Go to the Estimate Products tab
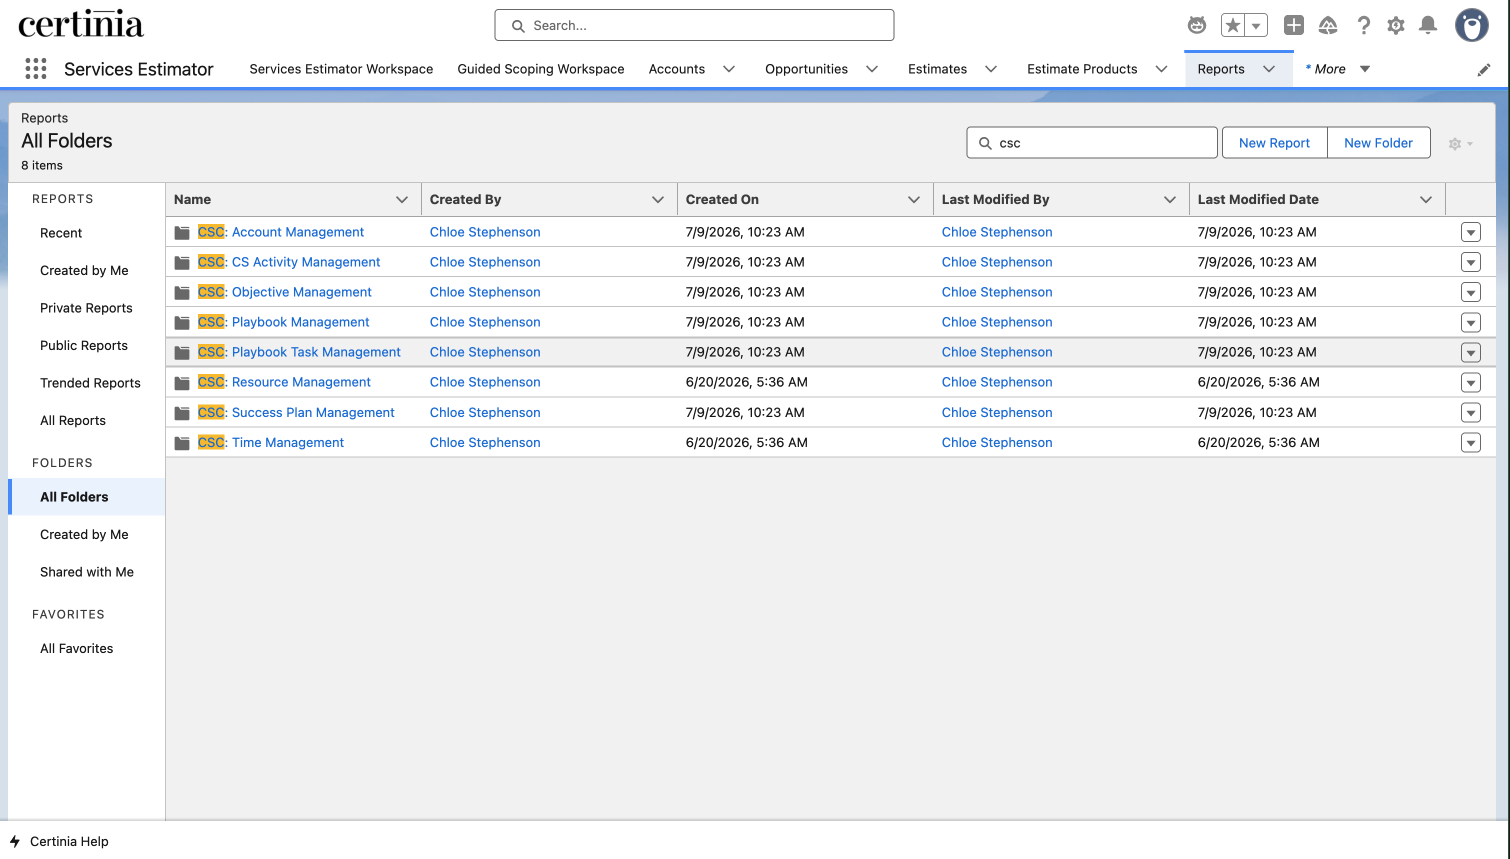 [x=1082, y=69]
